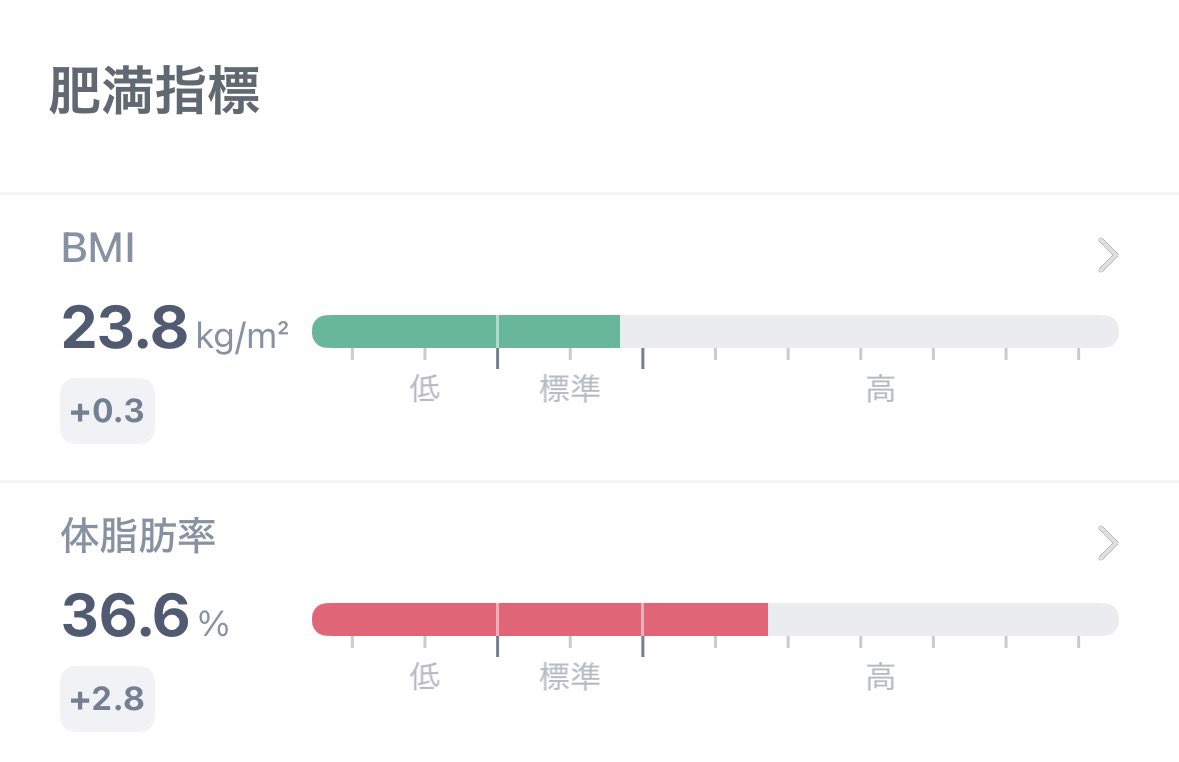Expand 体脂肪率 details via chevron arrow
The height and width of the screenshot is (762, 1179).
pos(1107,543)
